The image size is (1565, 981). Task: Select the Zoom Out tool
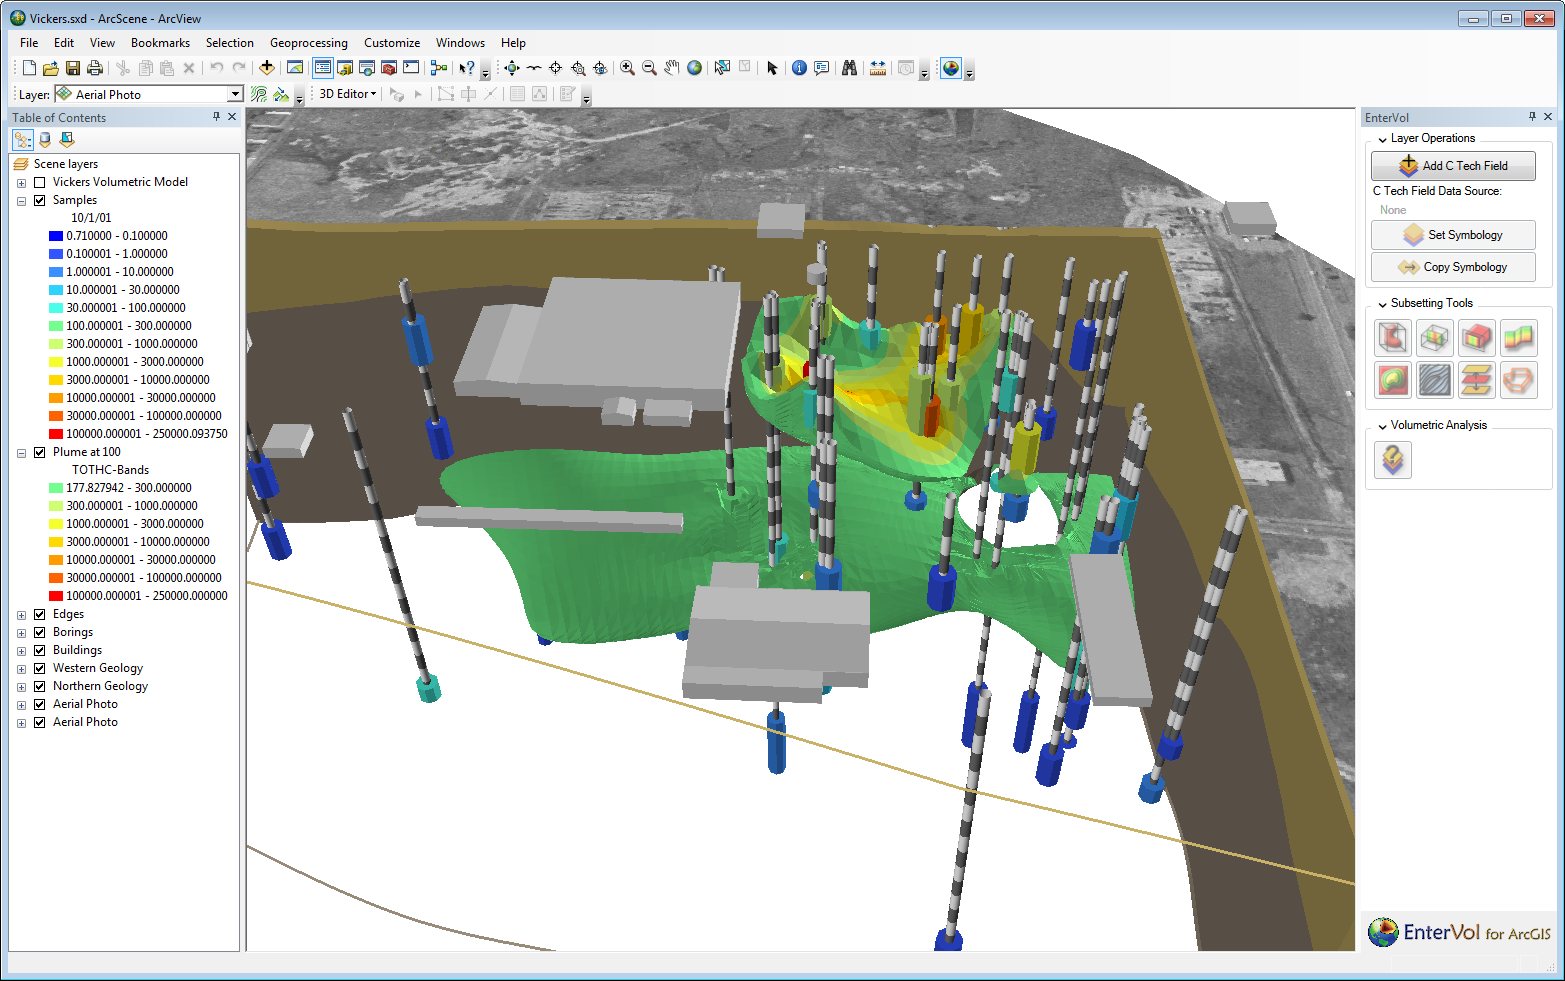click(649, 68)
